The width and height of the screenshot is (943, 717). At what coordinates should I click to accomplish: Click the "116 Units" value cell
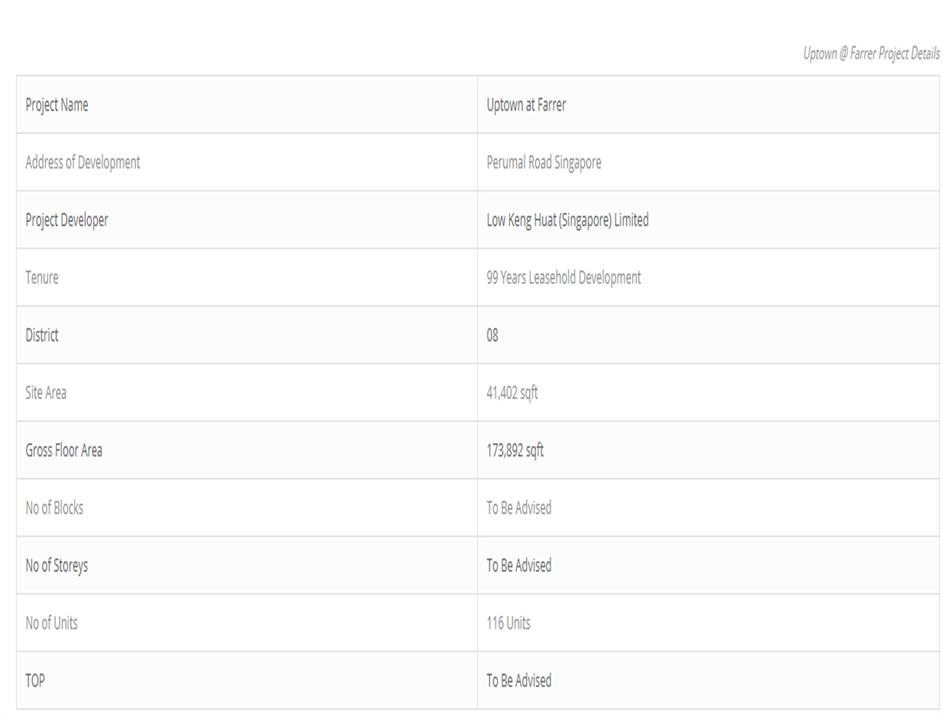[509, 623]
